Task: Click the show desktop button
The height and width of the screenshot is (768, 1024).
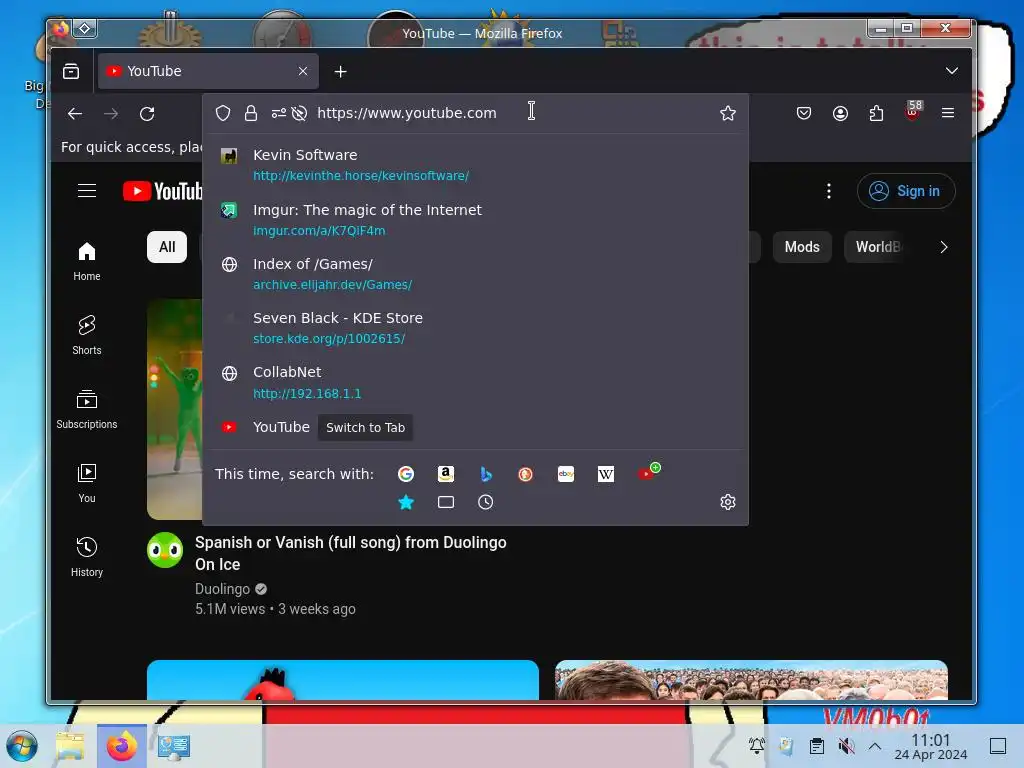Action: coord(998,746)
